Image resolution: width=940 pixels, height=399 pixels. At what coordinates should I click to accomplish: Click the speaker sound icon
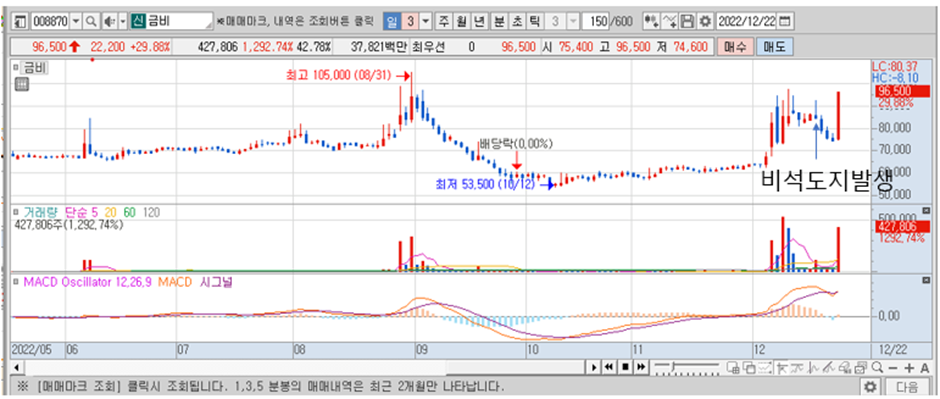click(109, 22)
